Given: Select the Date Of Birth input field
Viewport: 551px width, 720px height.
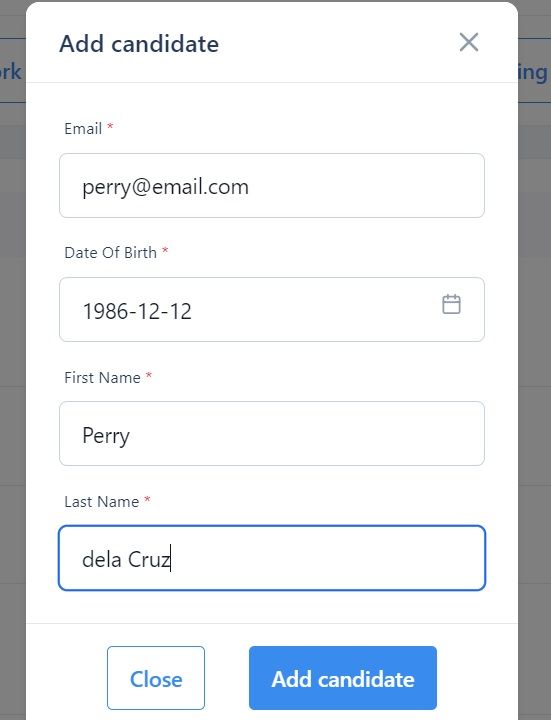Looking at the screenshot, I should [272, 309].
